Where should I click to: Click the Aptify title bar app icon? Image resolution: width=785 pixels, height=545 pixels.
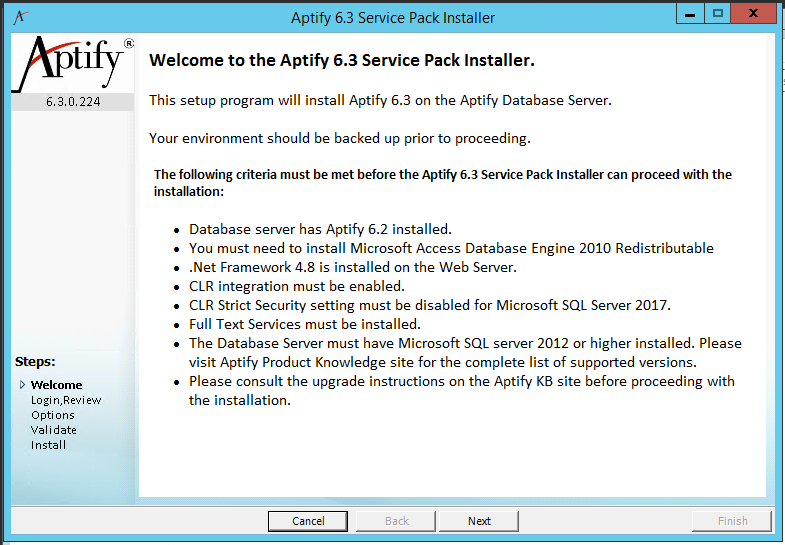(21, 18)
